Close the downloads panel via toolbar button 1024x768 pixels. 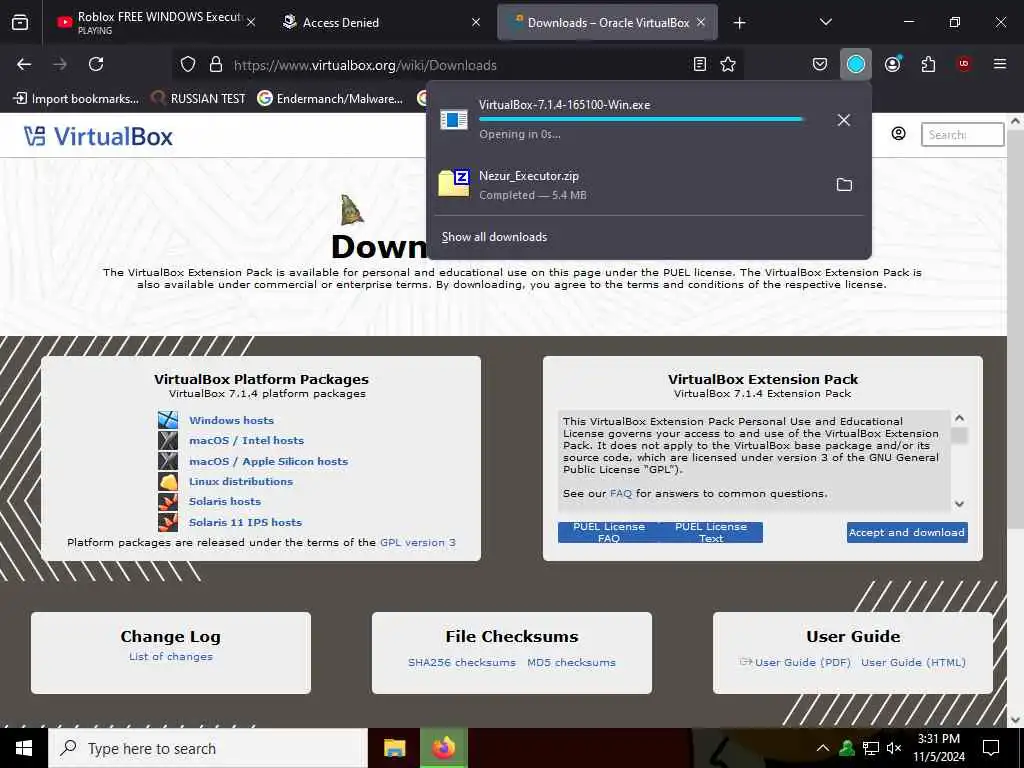coord(856,64)
